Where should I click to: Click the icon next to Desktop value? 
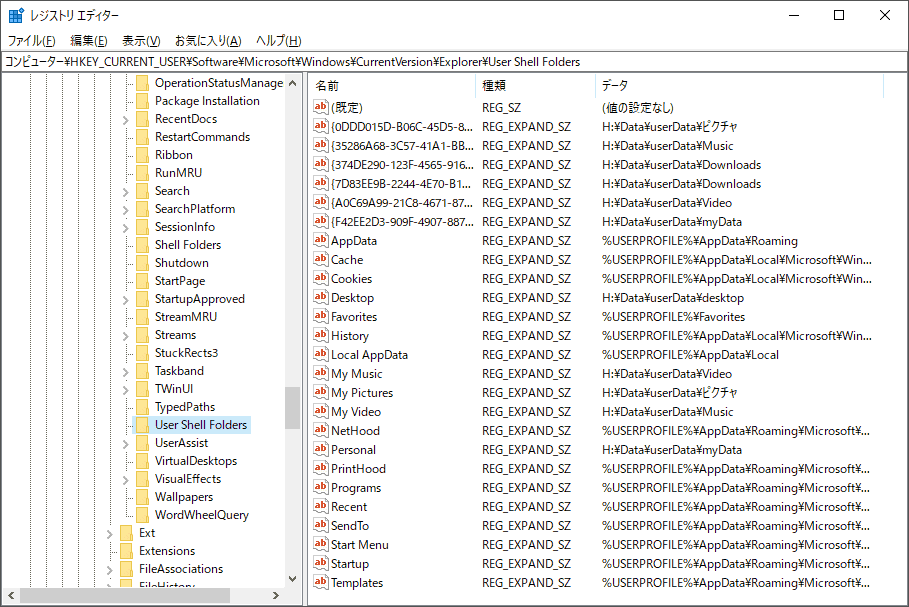pyautogui.click(x=321, y=298)
